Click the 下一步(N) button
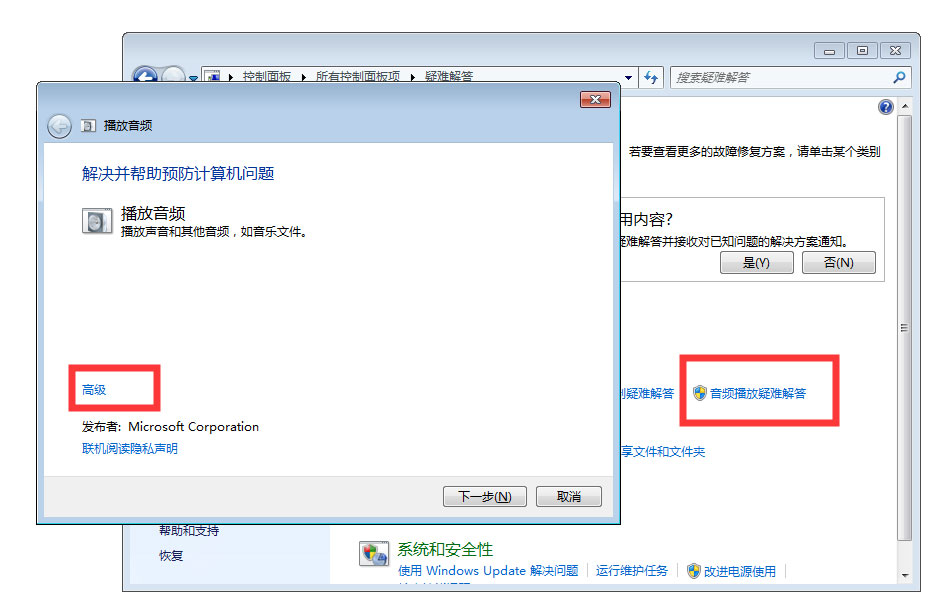The height and width of the screenshot is (614, 943). [x=485, y=497]
